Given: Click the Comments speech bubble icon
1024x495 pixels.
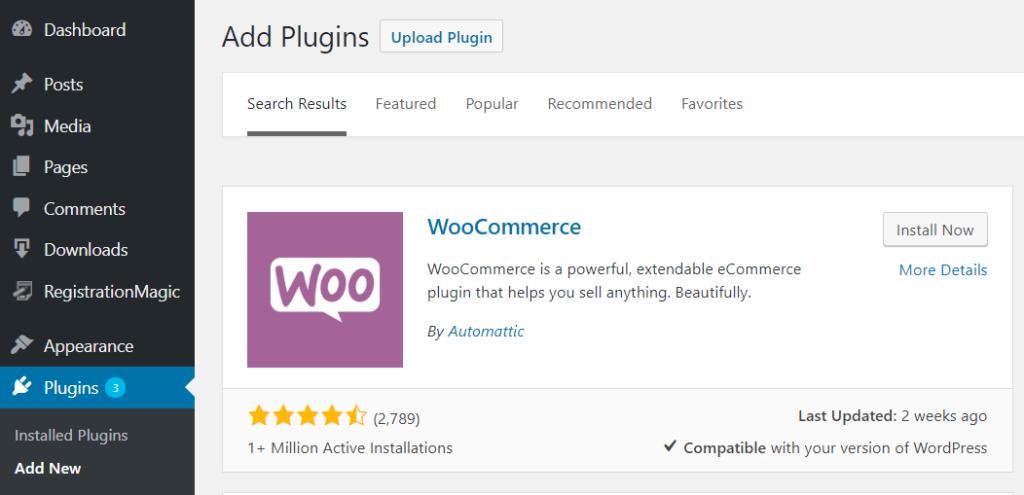Looking at the screenshot, I should point(22,209).
